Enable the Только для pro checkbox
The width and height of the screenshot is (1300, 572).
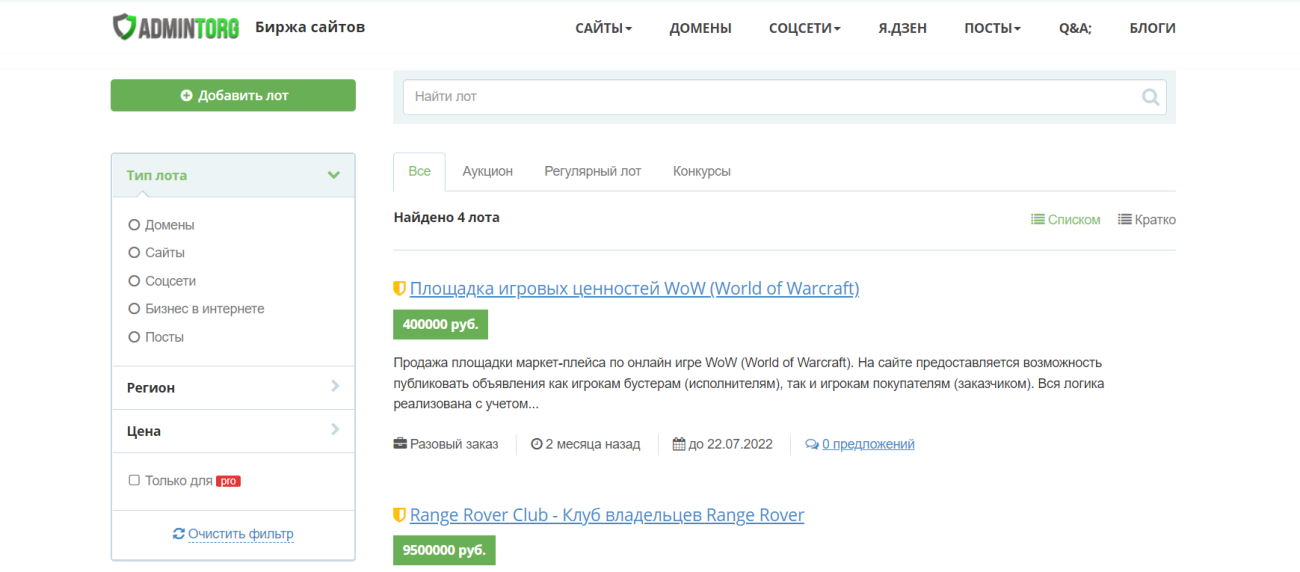(134, 481)
